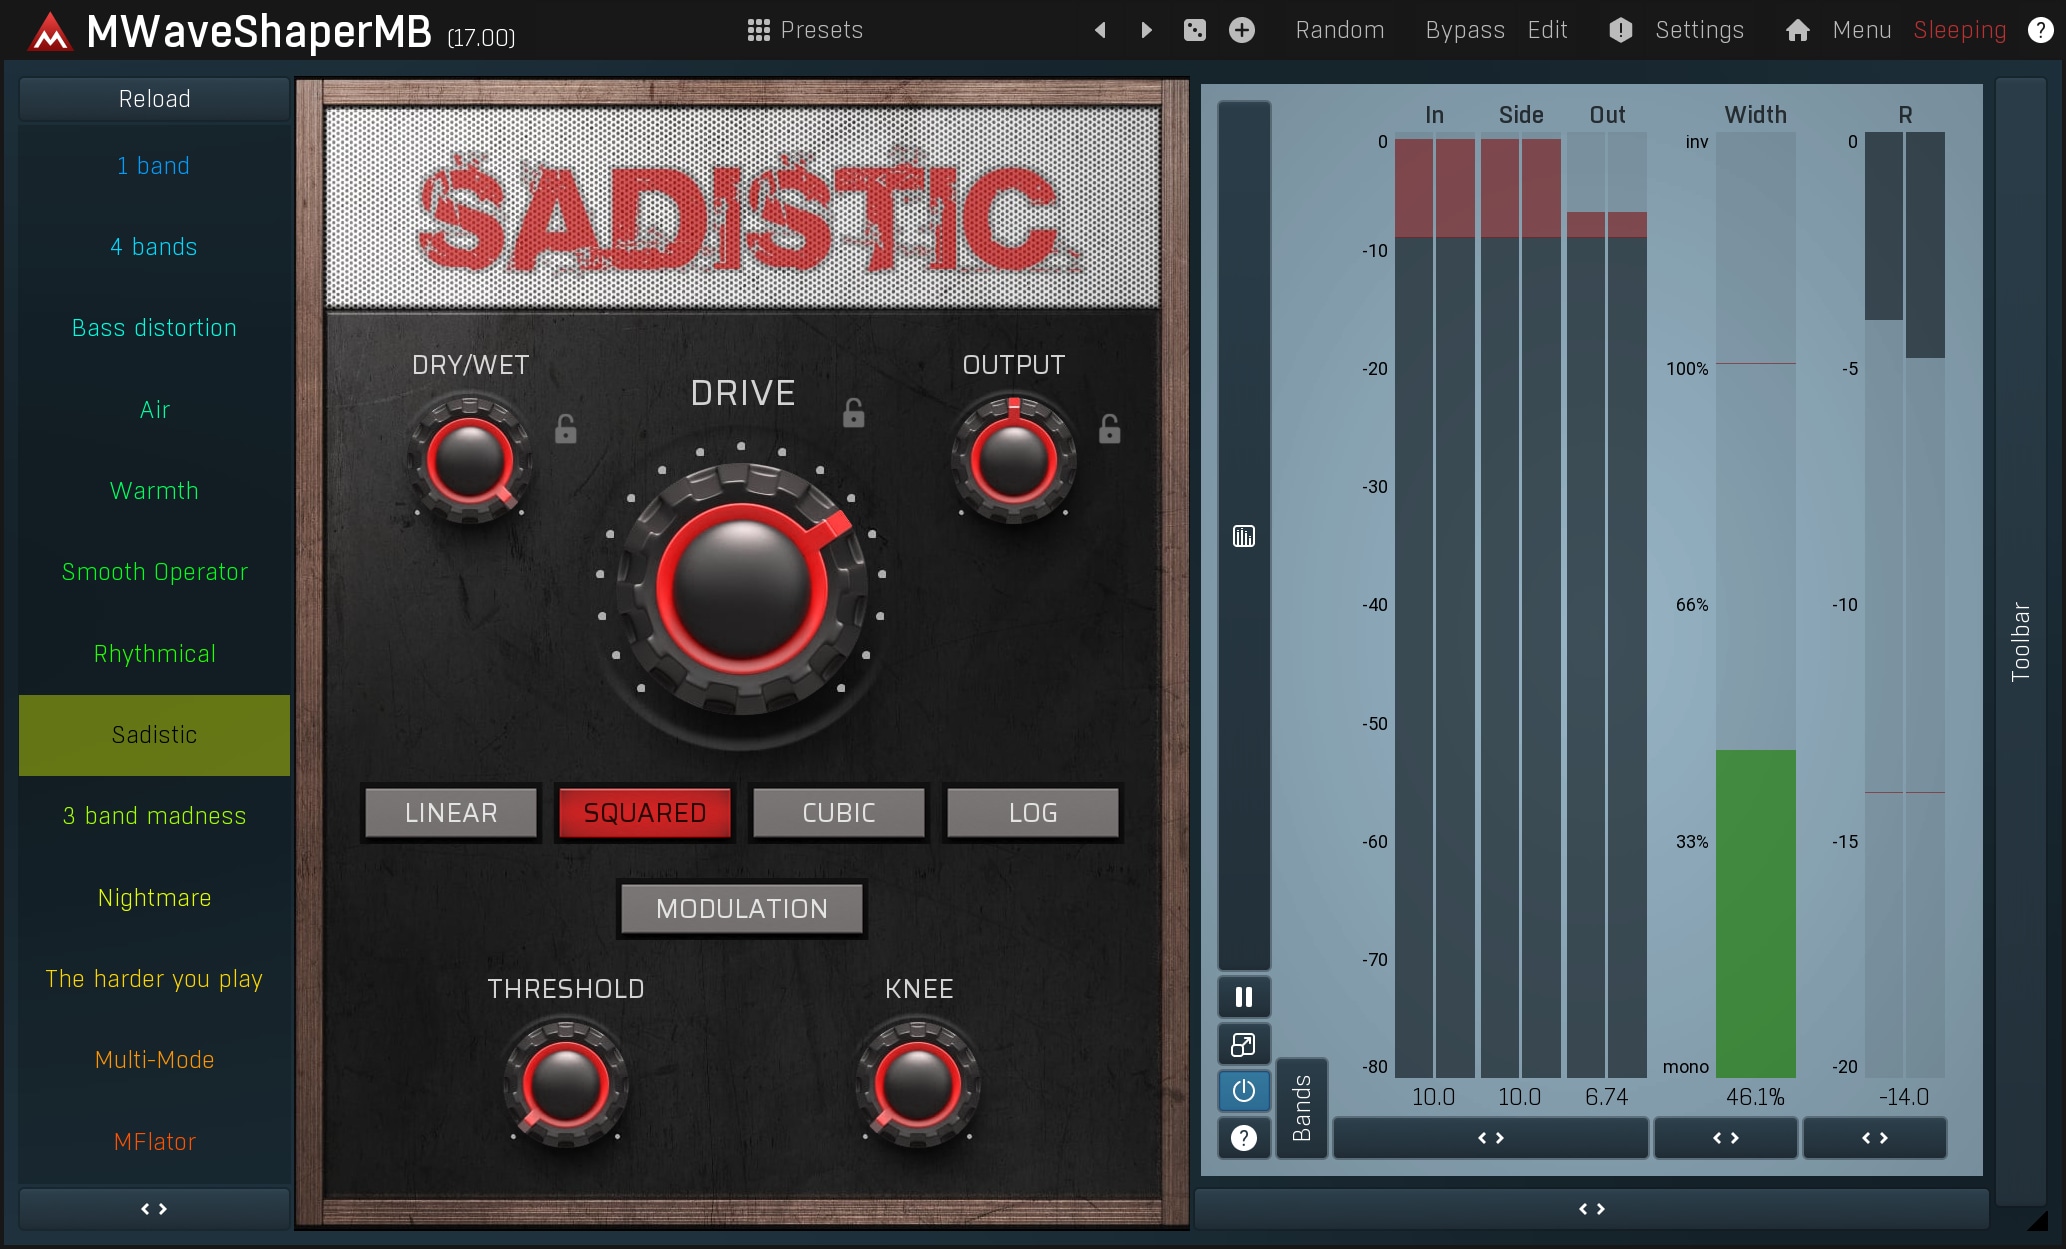Pause the meters display
This screenshot has width=2066, height=1249.
coord(1243,997)
